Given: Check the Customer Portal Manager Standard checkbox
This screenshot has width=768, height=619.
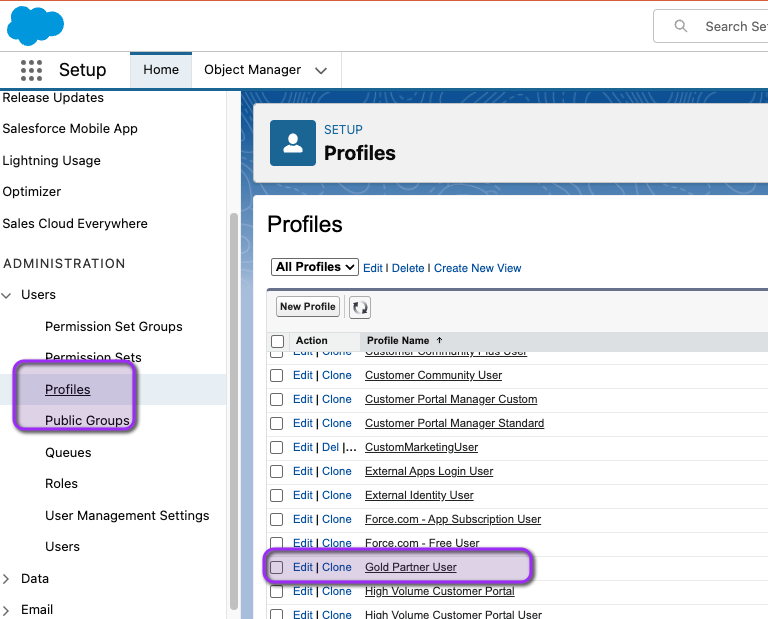Looking at the screenshot, I should point(277,424).
